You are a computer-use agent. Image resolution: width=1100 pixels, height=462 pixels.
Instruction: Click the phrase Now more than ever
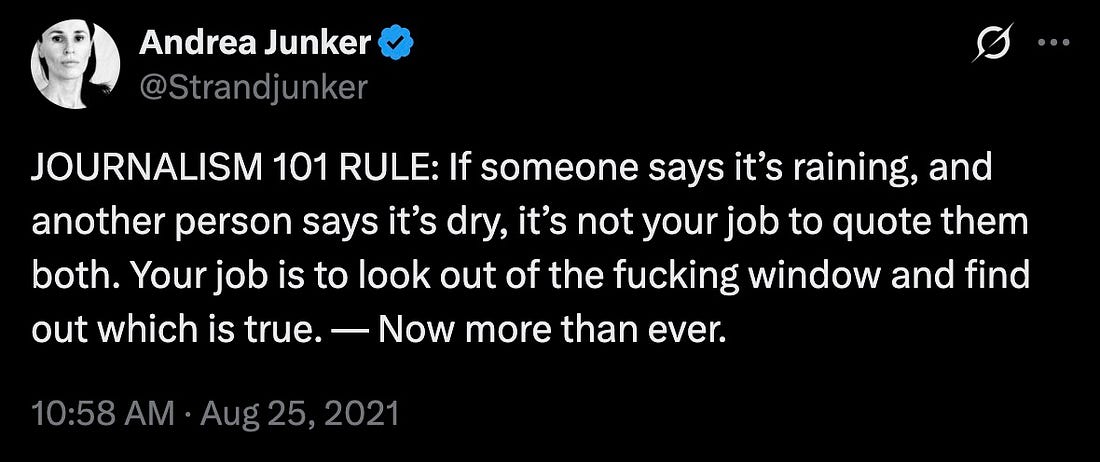tap(549, 327)
